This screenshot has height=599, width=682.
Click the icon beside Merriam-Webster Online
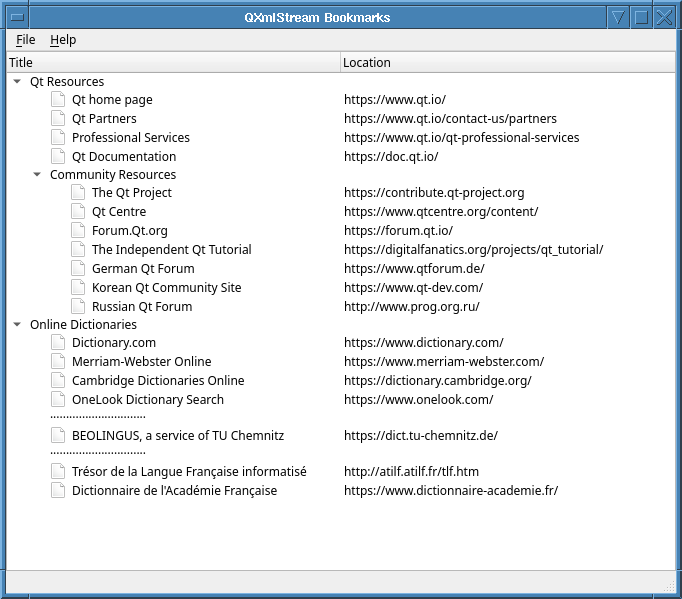pyautogui.click(x=58, y=362)
